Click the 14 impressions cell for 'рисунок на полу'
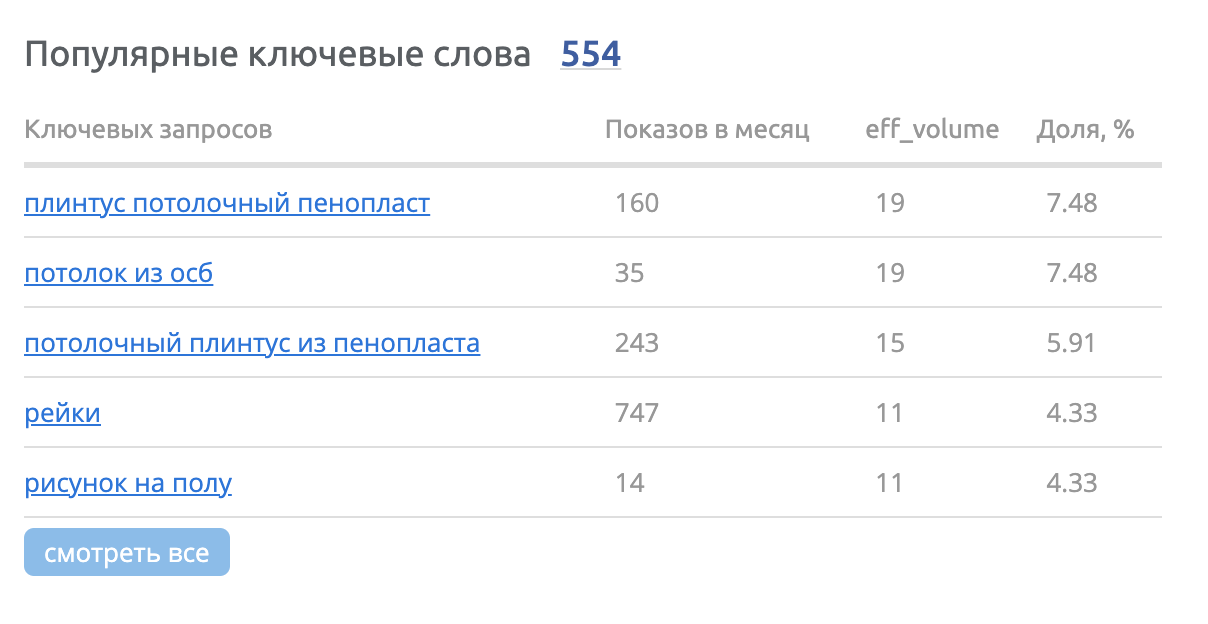The width and height of the screenshot is (1208, 624). point(629,484)
